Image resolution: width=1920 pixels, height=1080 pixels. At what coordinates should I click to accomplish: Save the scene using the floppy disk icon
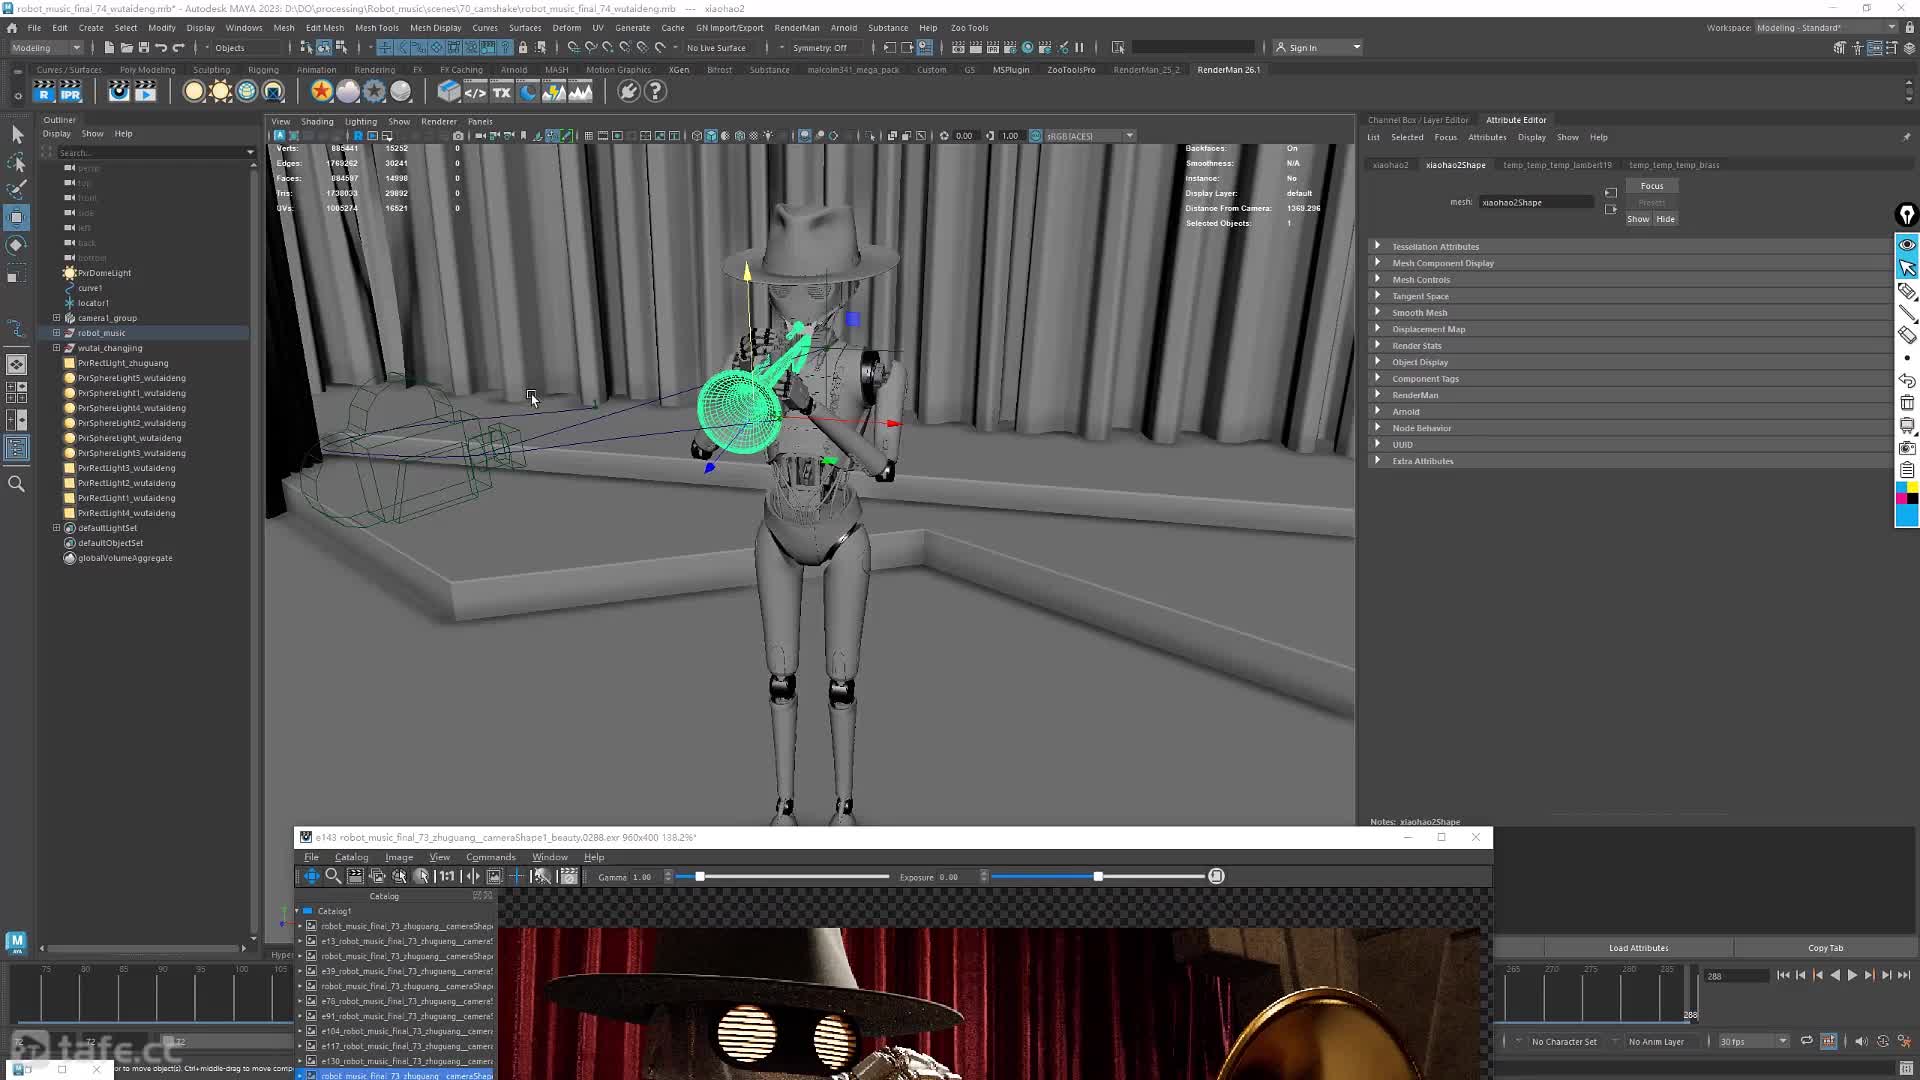tap(144, 48)
